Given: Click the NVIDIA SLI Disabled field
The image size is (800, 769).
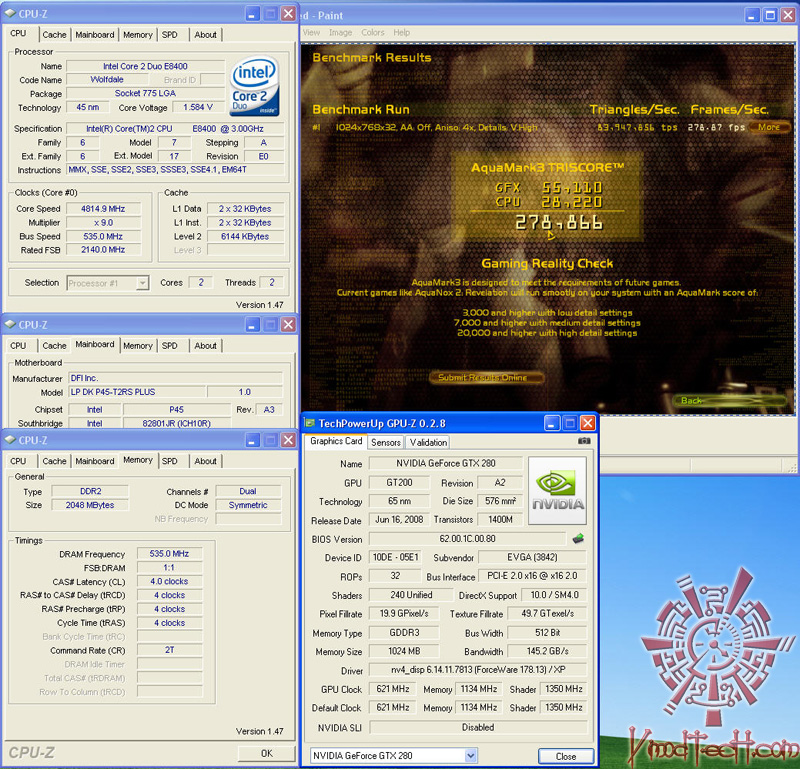Looking at the screenshot, I should 478,727.
